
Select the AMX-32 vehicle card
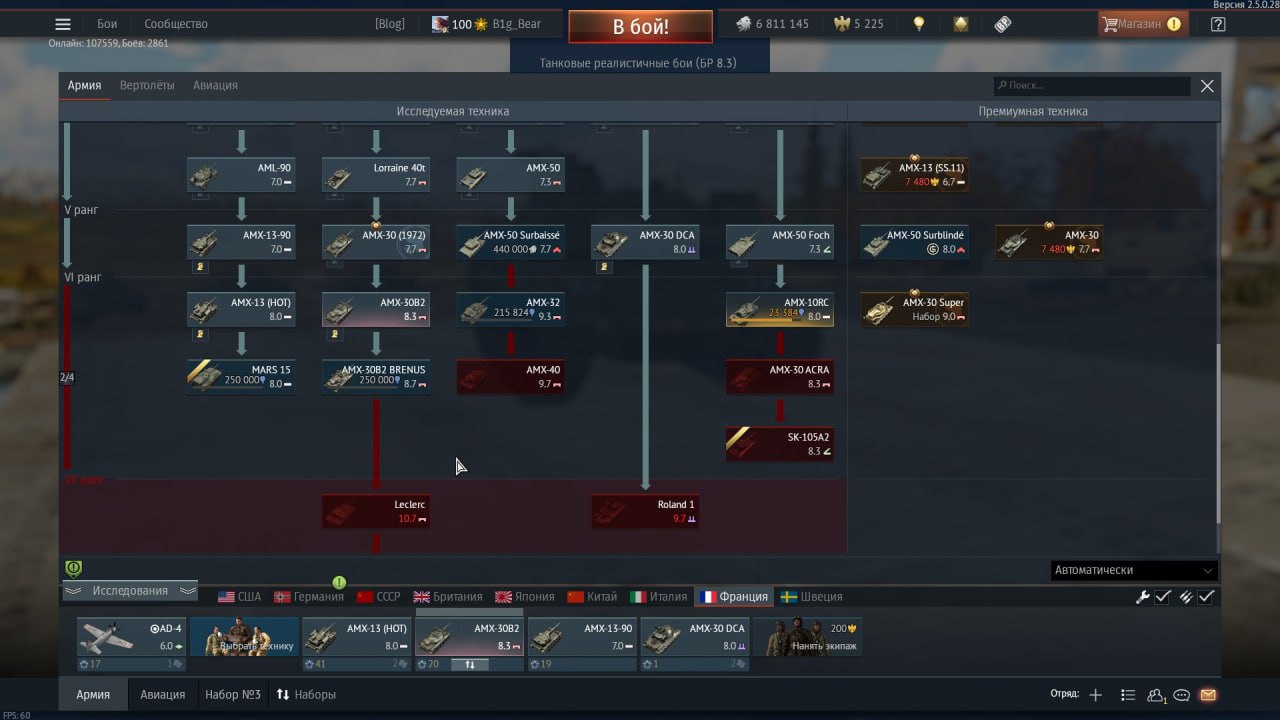[511, 309]
